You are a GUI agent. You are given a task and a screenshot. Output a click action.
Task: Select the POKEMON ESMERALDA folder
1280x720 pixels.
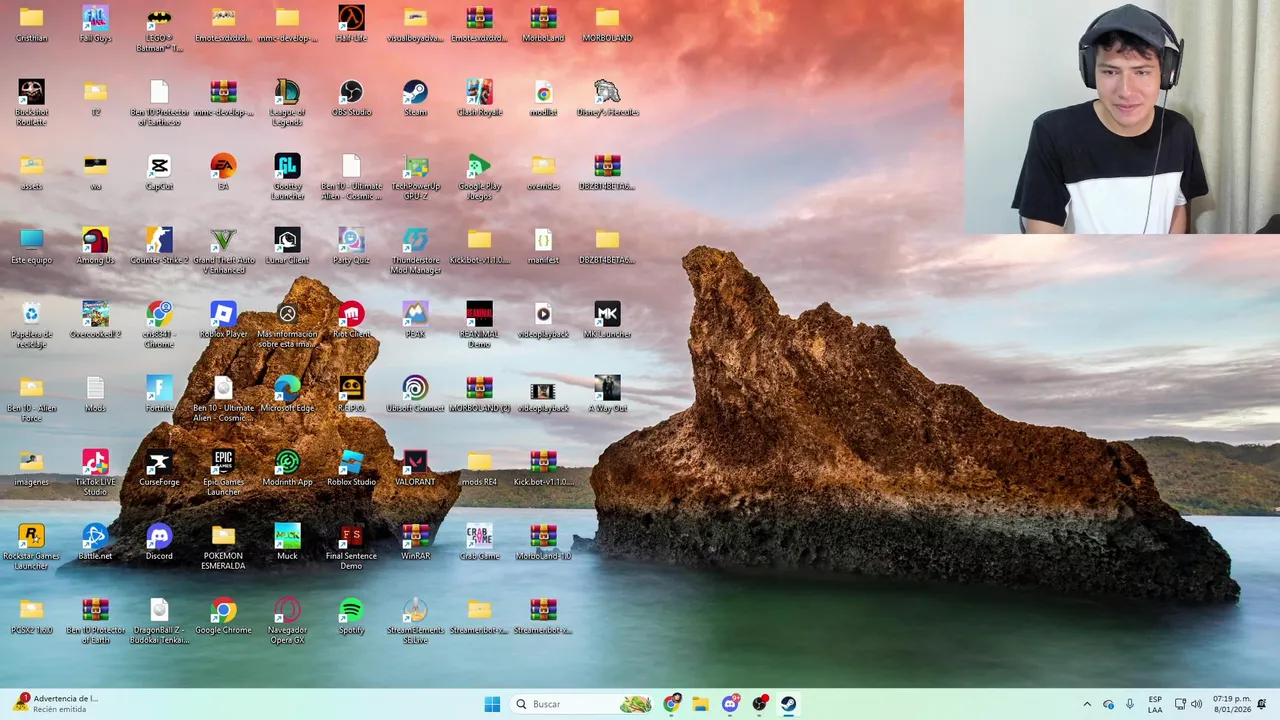(223, 547)
